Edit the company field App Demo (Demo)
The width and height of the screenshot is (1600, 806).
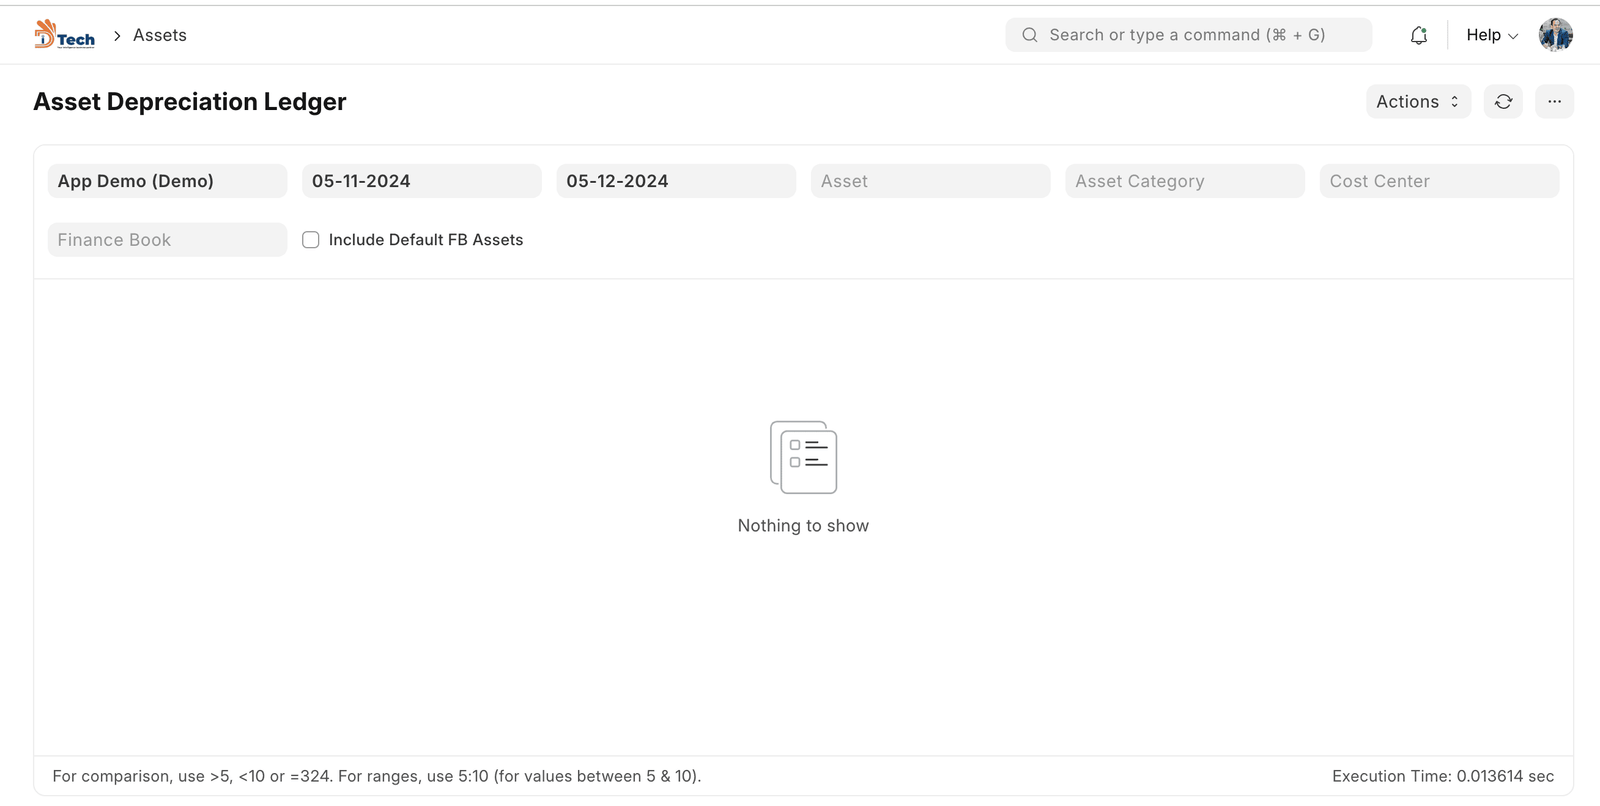point(167,181)
